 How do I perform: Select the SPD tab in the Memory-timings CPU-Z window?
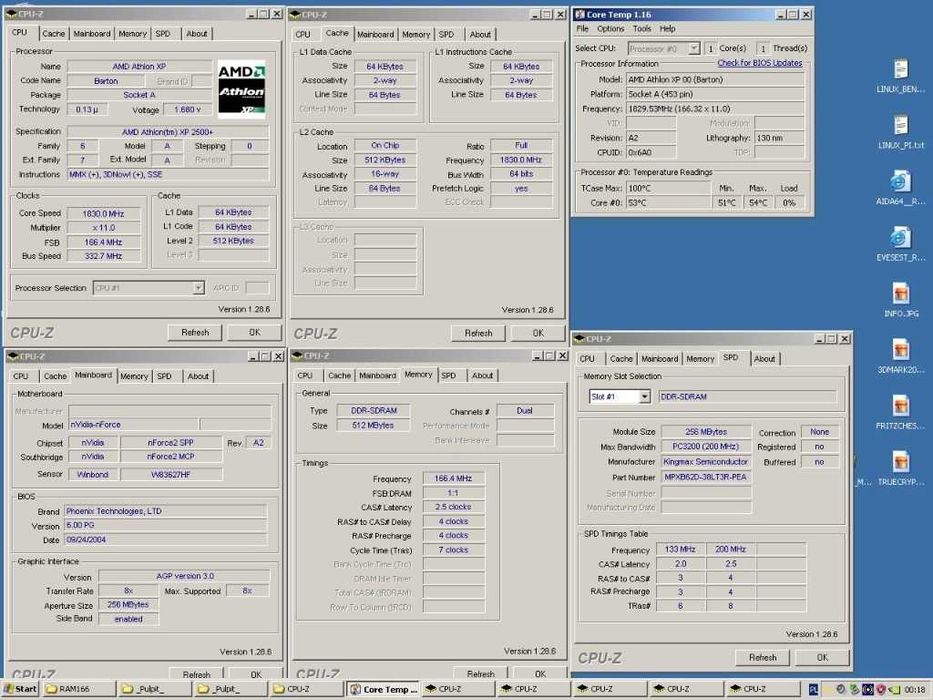449,376
